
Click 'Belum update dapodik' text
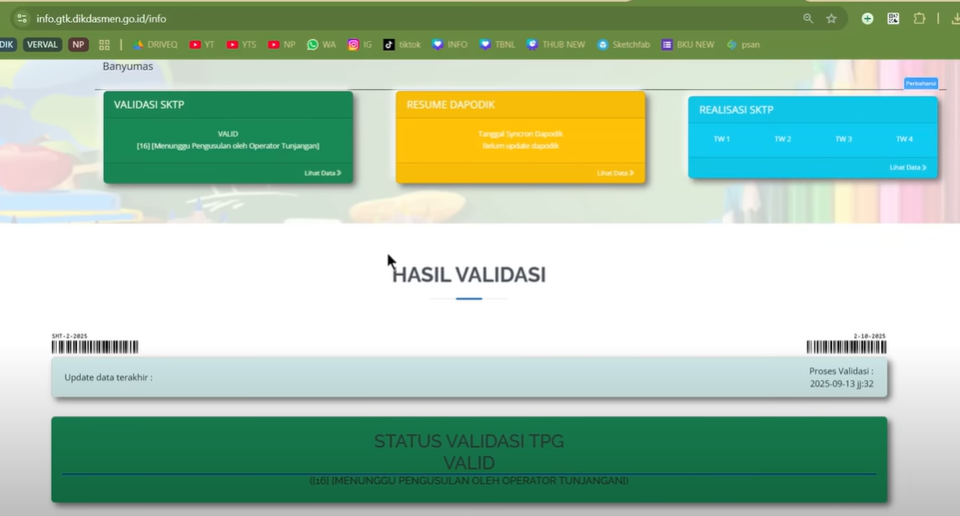pos(520,146)
